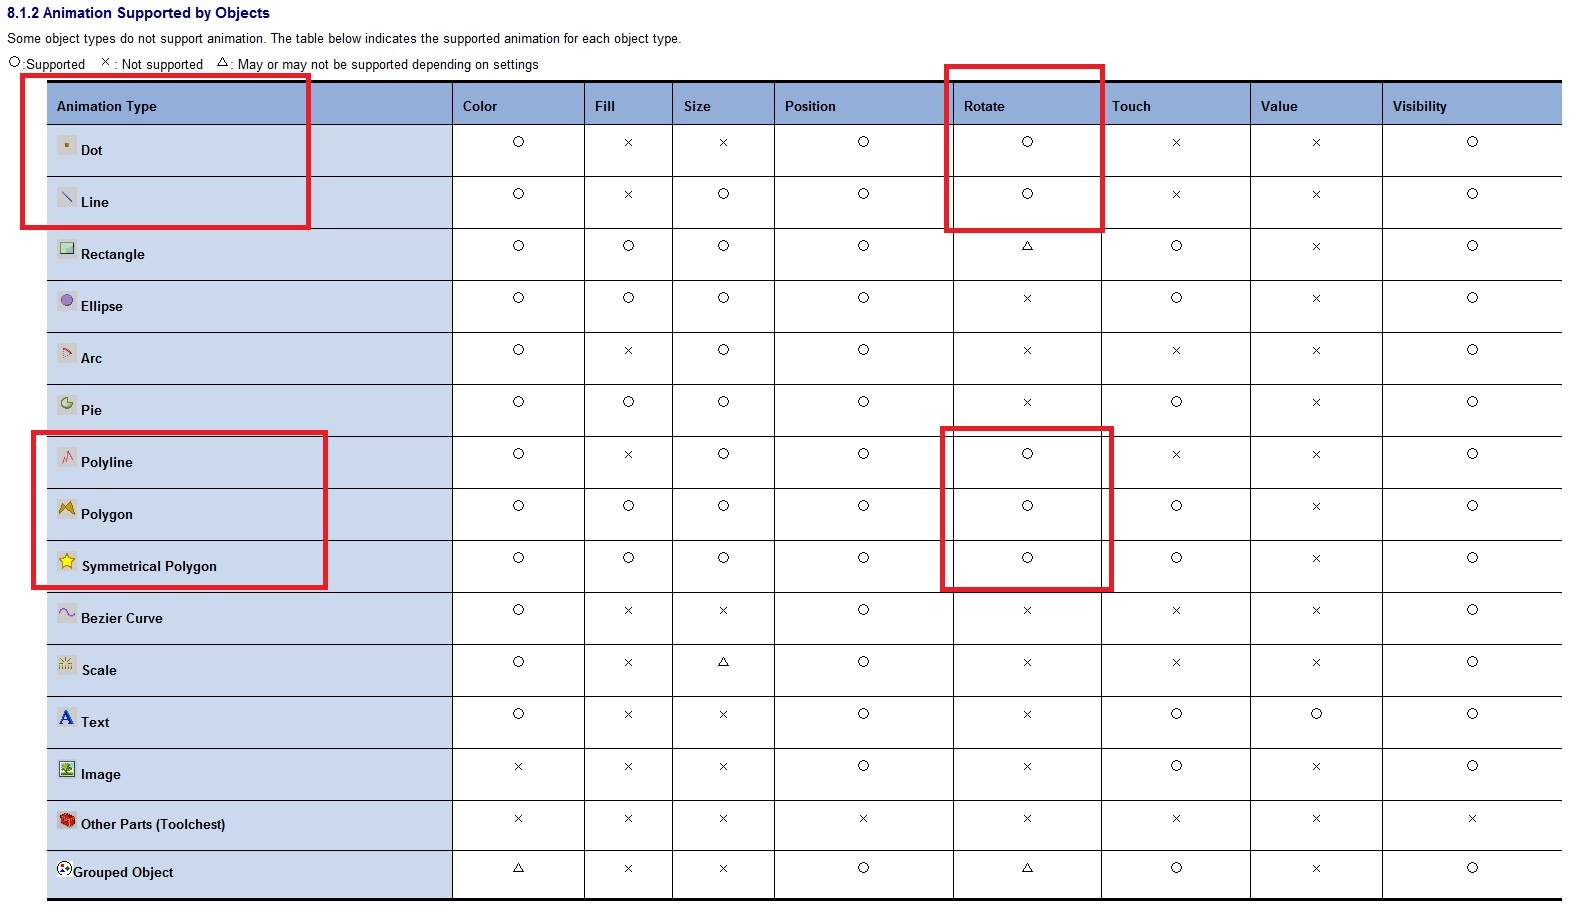Click the Size triangle symbol in Scale row

pyautogui.click(x=723, y=662)
